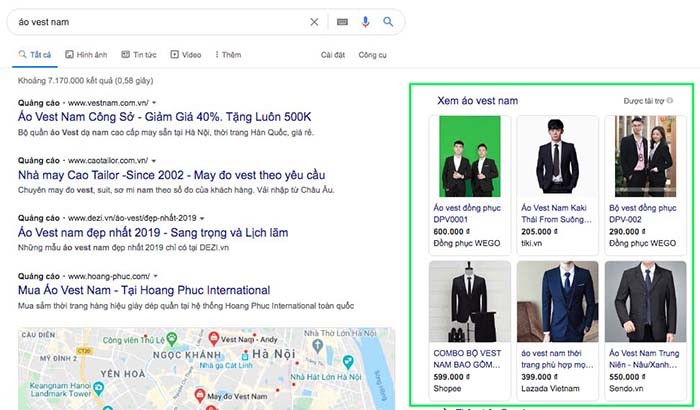Click the COMBO BỘ VEST NAM BAO GỒM title
The image size is (700, 410).
[x=467, y=359]
